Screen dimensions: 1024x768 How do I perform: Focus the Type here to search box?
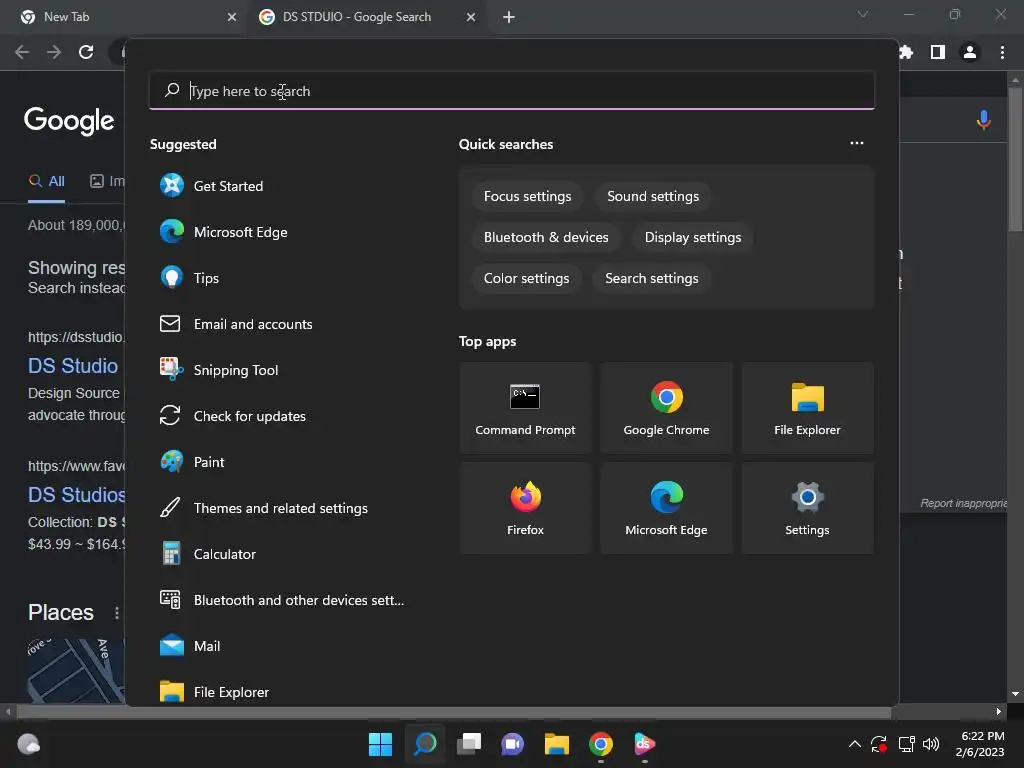511,91
